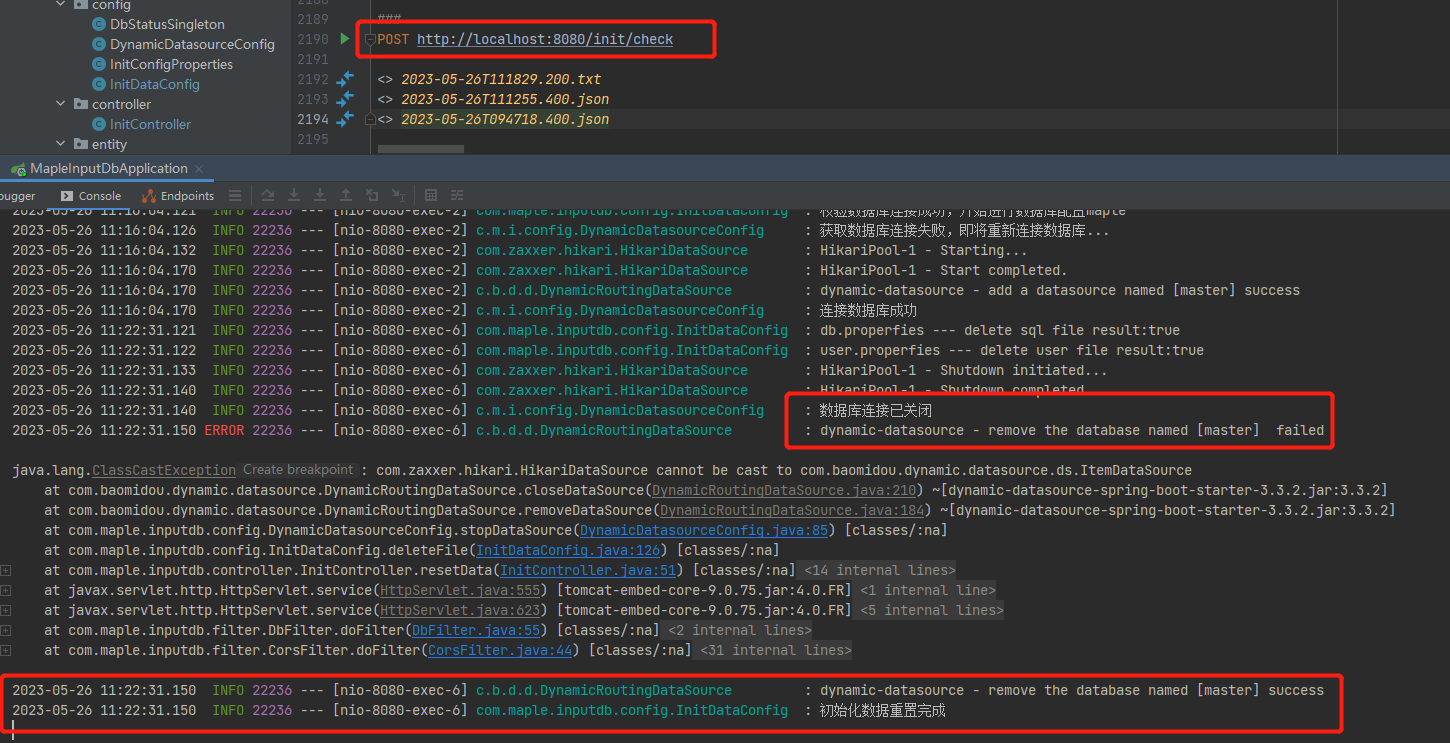Click the entity folder icon
The width and height of the screenshot is (1450, 743).
(x=80, y=144)
